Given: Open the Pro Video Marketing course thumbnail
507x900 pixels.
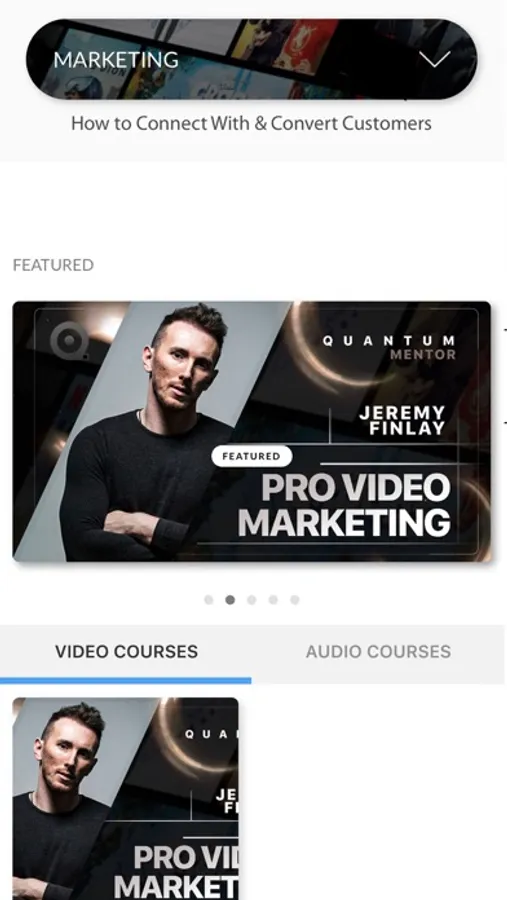Looking at the screenshot, I should click(126, 798).
